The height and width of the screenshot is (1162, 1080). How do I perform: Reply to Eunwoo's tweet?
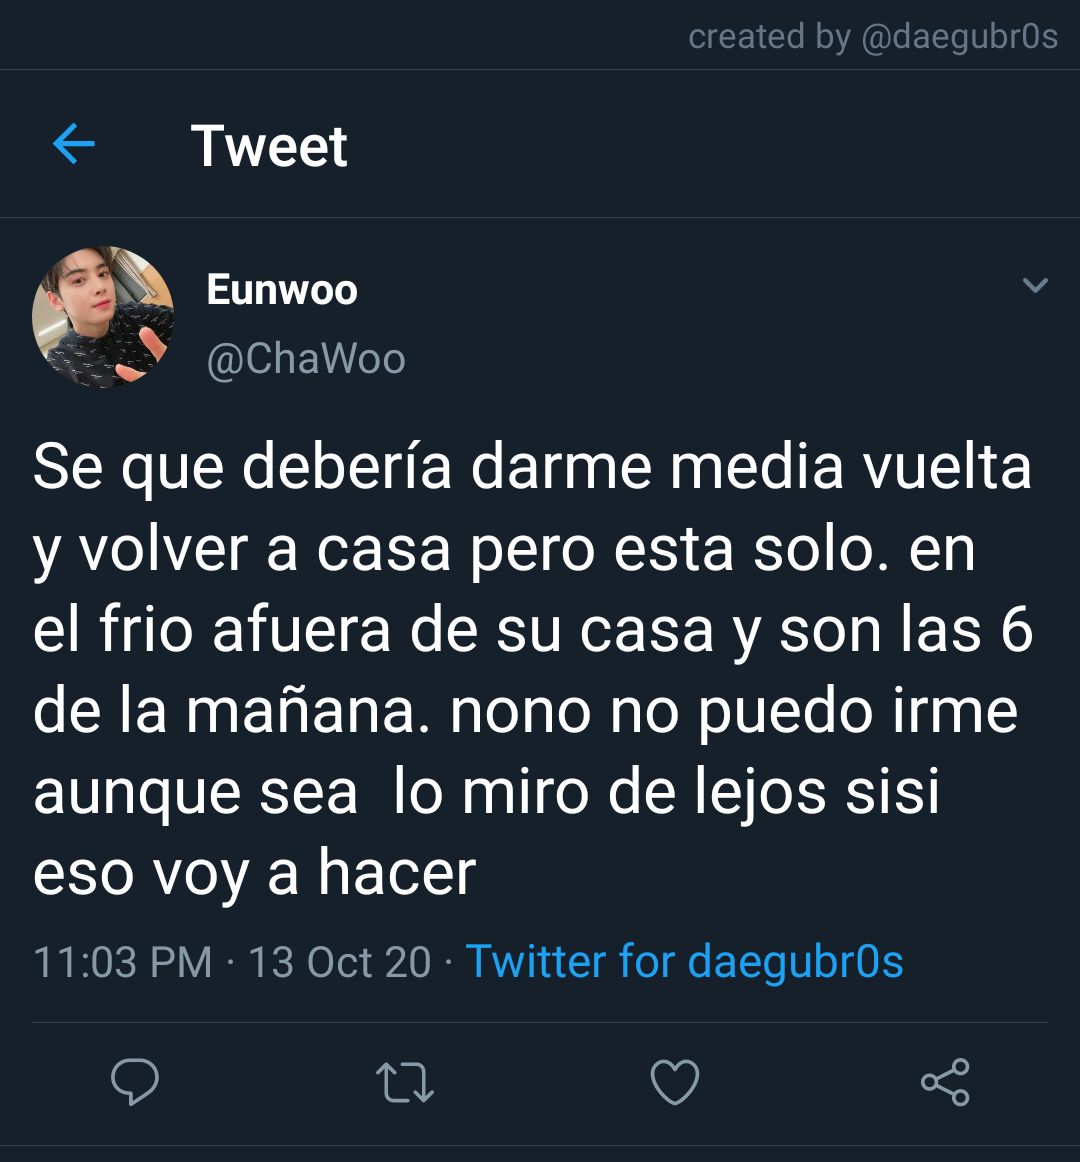click(x=135, y=1082)
